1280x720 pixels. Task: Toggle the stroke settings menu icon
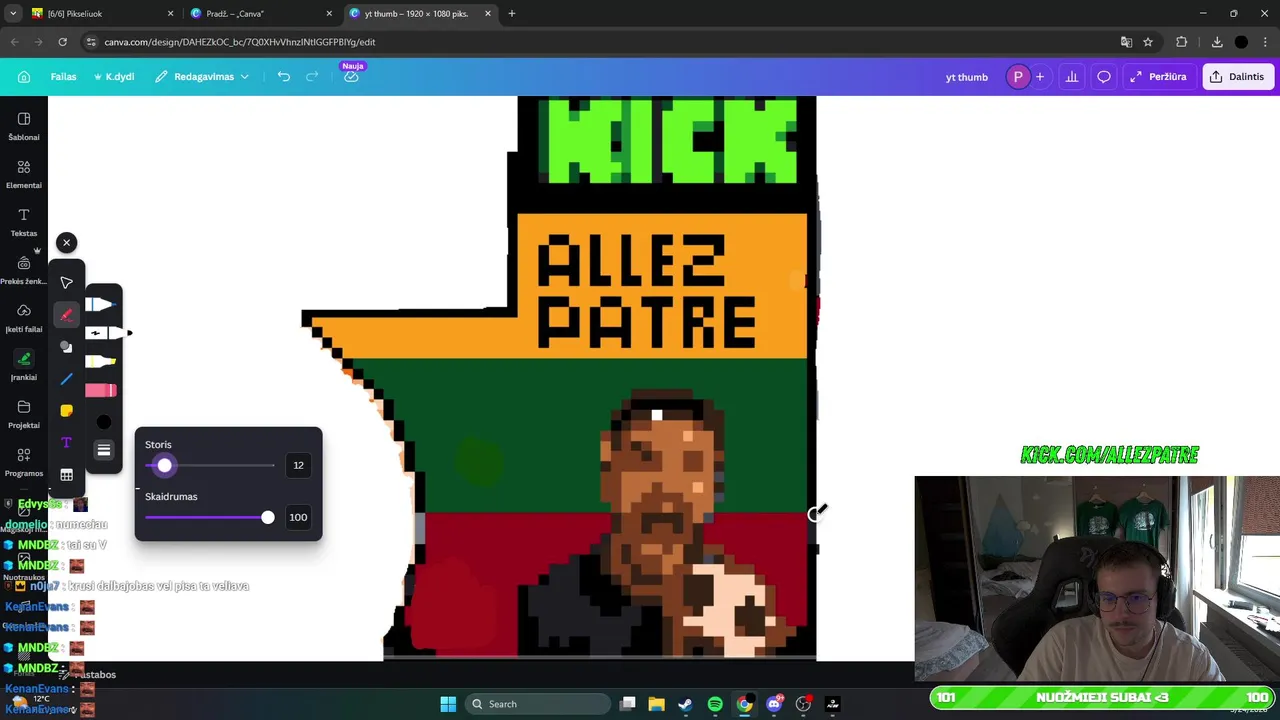[x=103, y=450]
